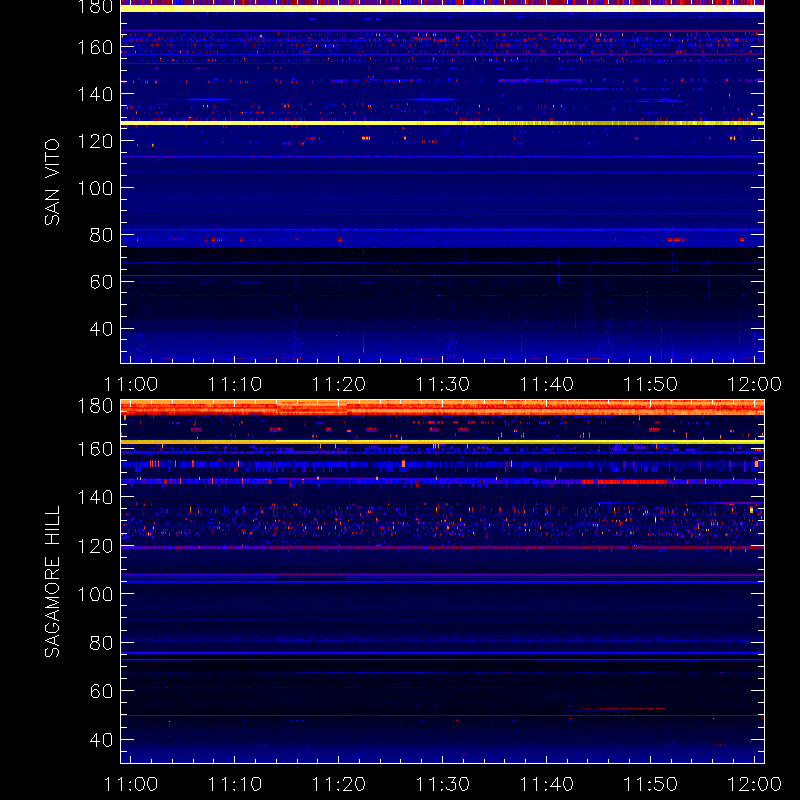The width and height of the screenshot is (800, 800).
Task: Select the 160 tick label on Sagamore Hill plot
Action: 95,449
